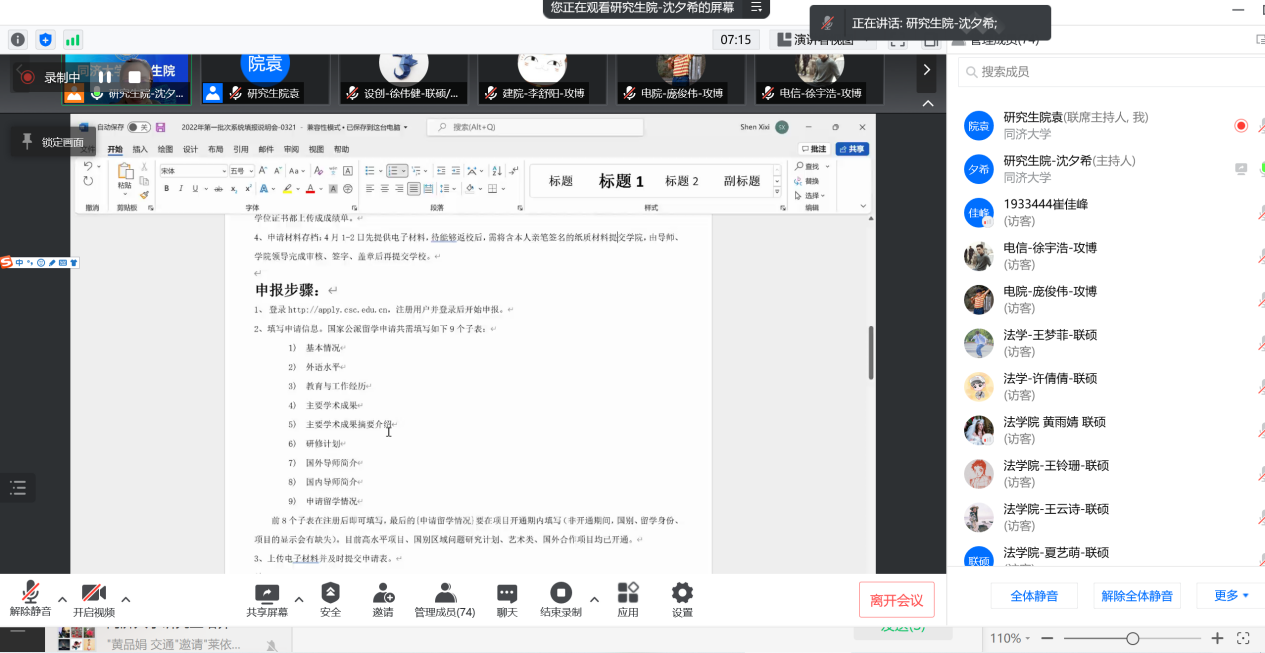
Task: Click the green network signal icon
Action: coord(73,40)
